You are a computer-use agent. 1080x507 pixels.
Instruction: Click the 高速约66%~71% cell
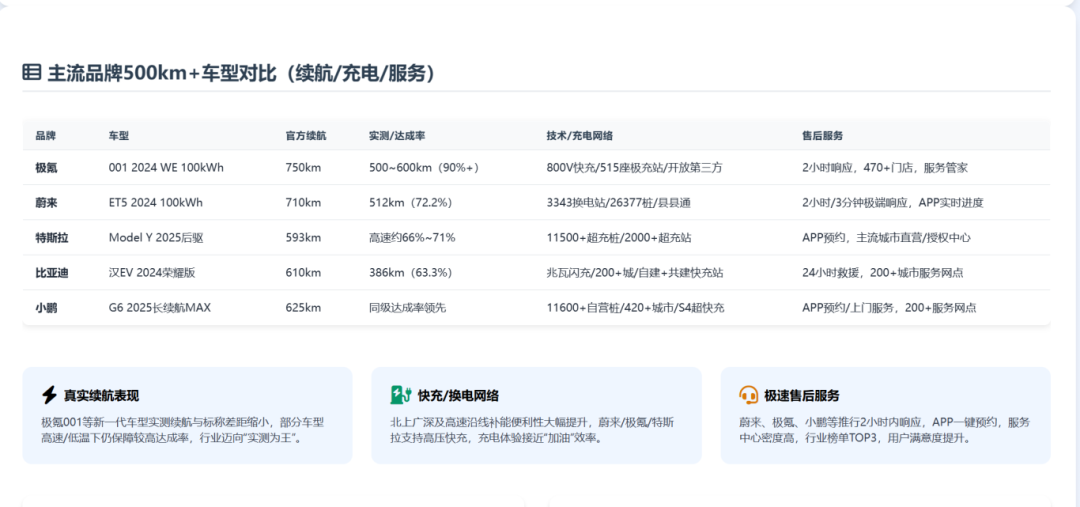tap(412, 238)
